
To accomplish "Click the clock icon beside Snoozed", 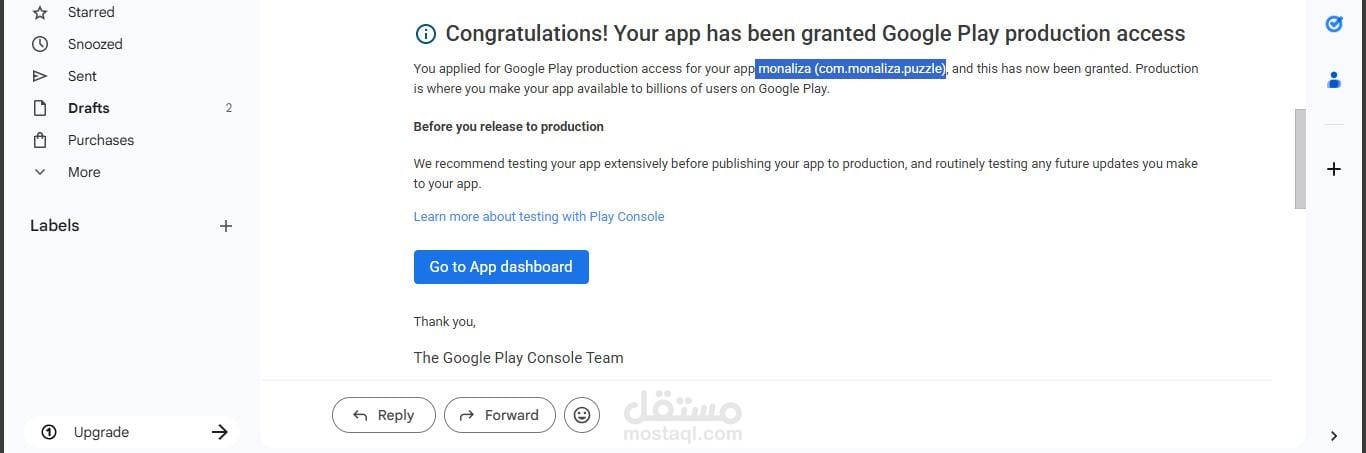I will point(40,44).
